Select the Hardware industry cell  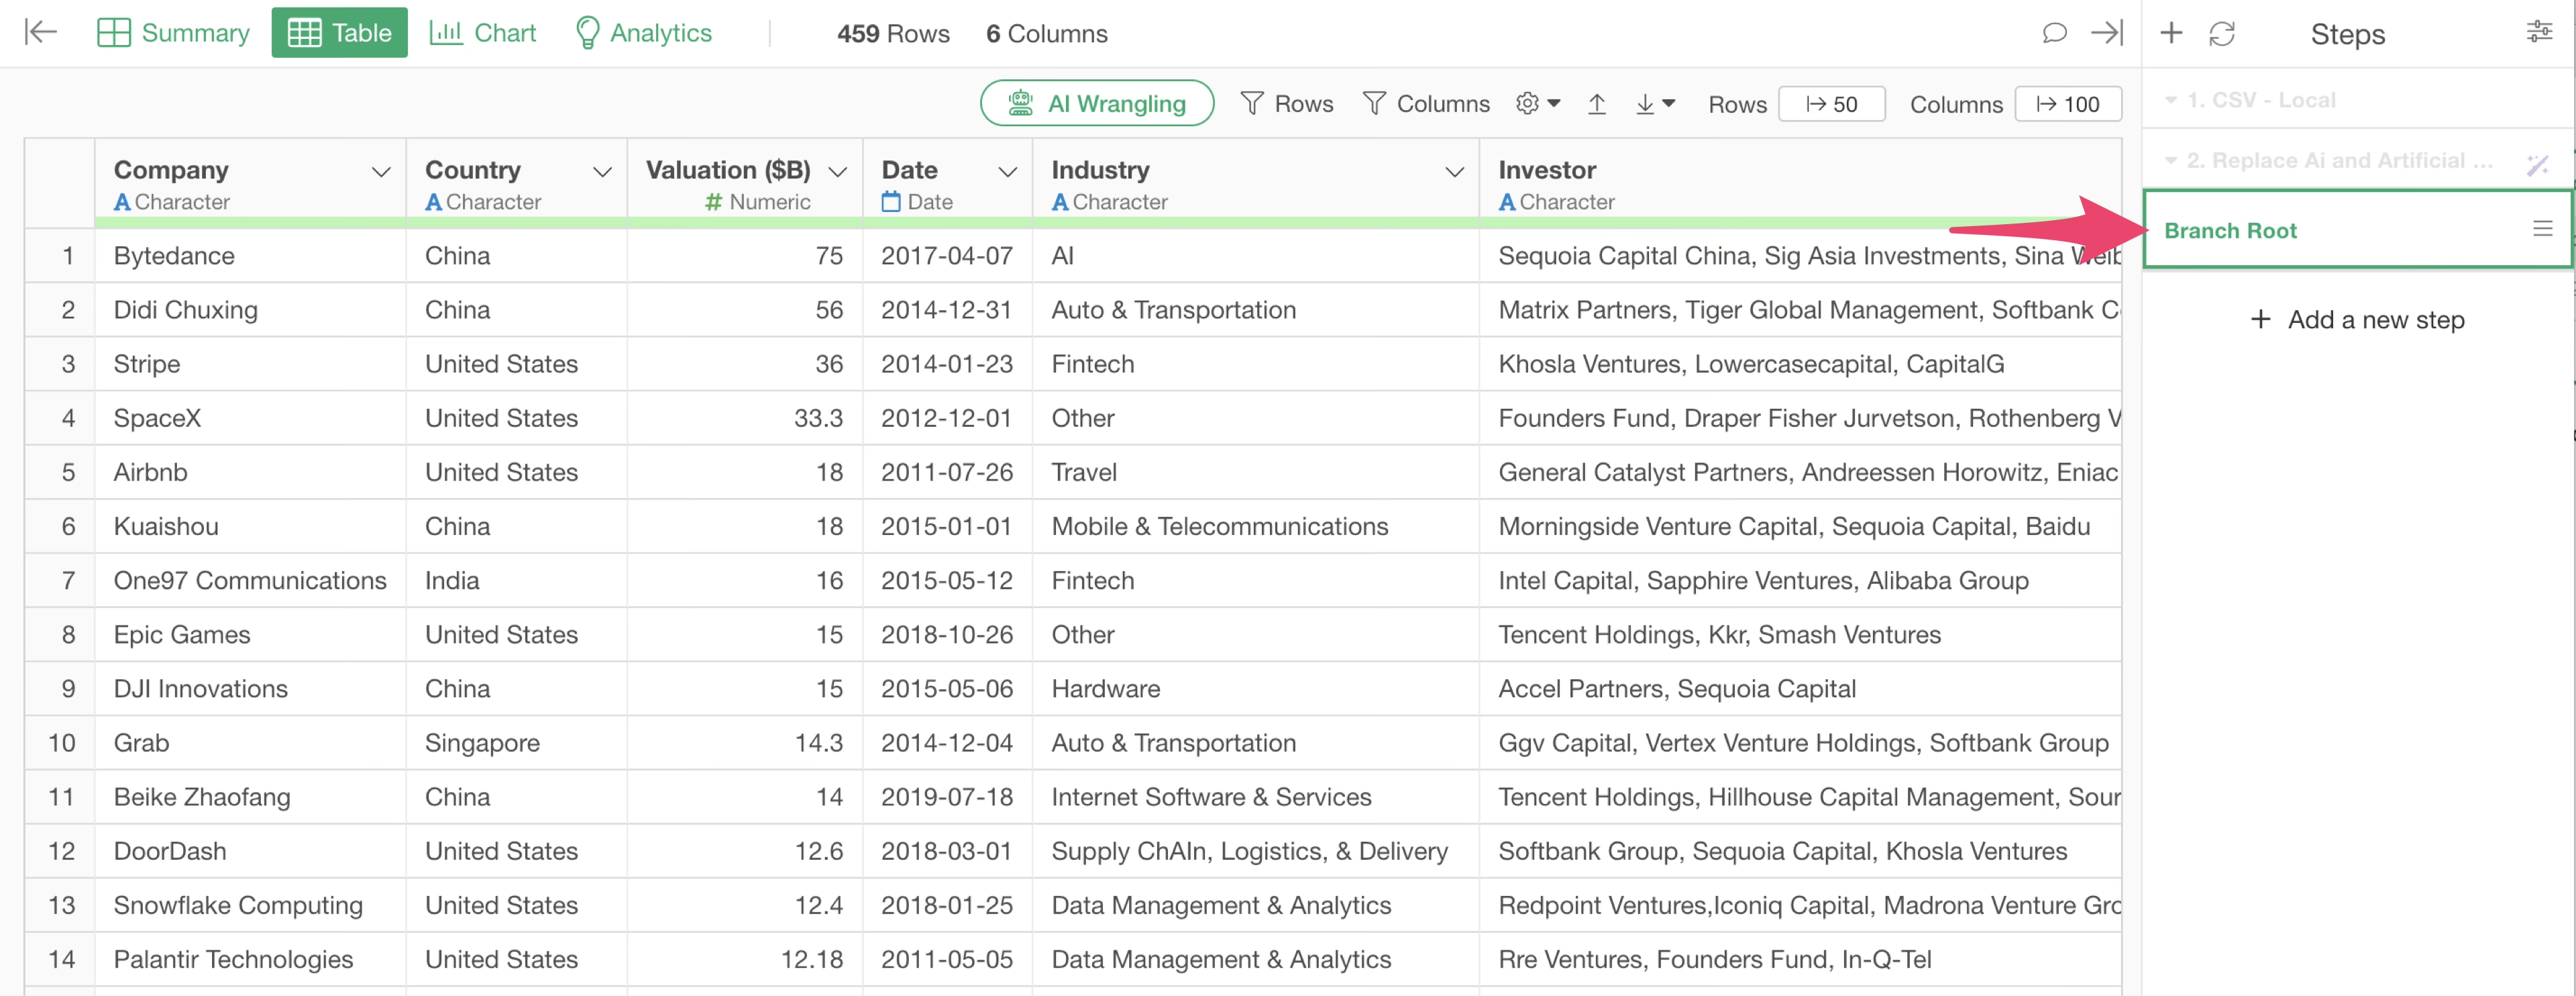(x=1256, y=688)
